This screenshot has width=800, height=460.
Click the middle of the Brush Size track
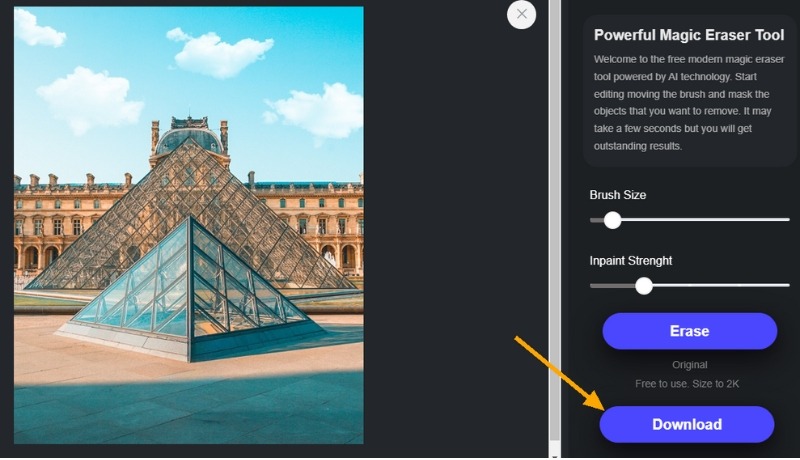click(690, 220)
